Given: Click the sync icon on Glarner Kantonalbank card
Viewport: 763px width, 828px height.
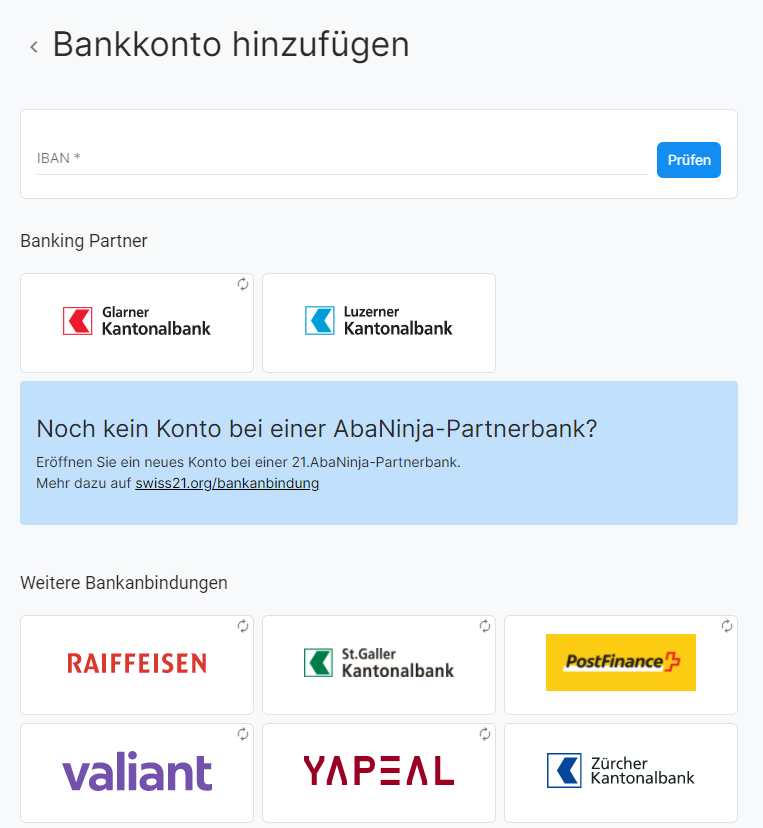Looking at the screenshot, I should pyautogui.click(x=242, y=284).
